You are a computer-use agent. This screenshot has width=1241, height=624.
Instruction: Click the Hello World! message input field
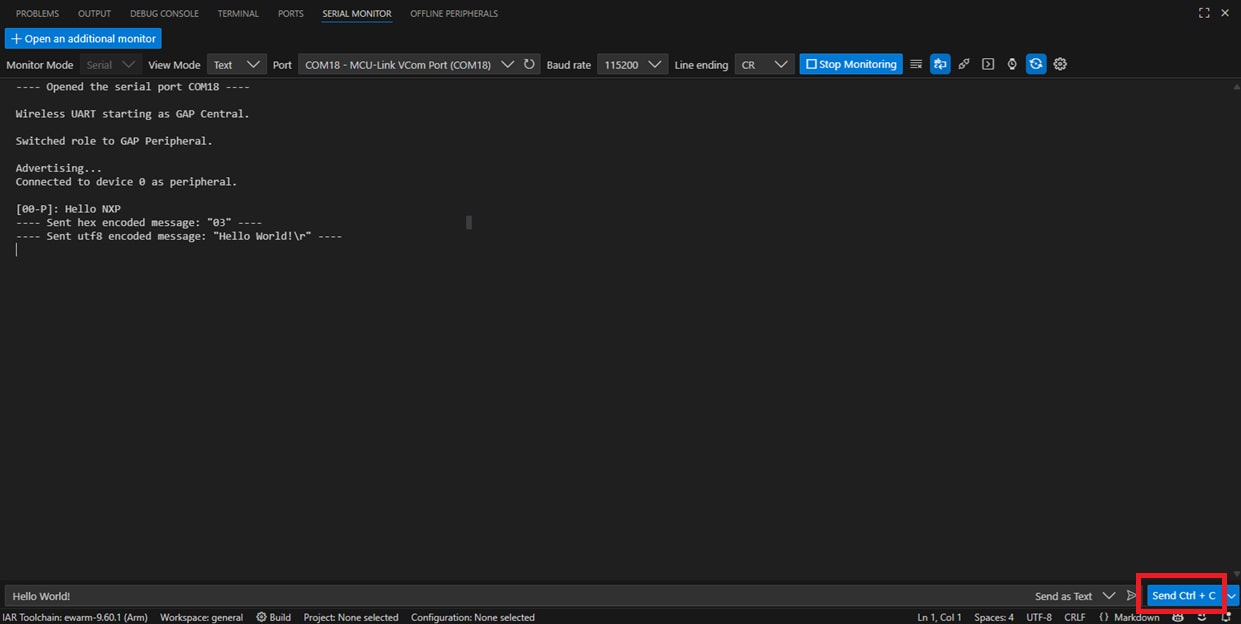(x=400, y=595)
